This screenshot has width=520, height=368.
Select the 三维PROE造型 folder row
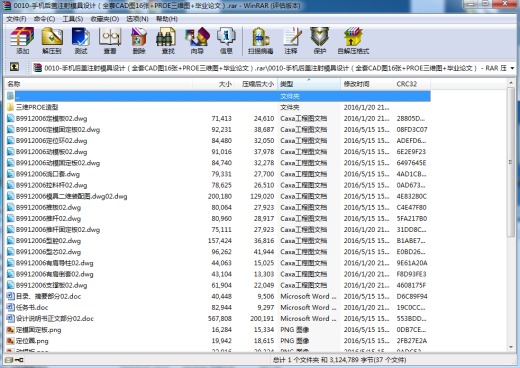[x=218, y=107]
